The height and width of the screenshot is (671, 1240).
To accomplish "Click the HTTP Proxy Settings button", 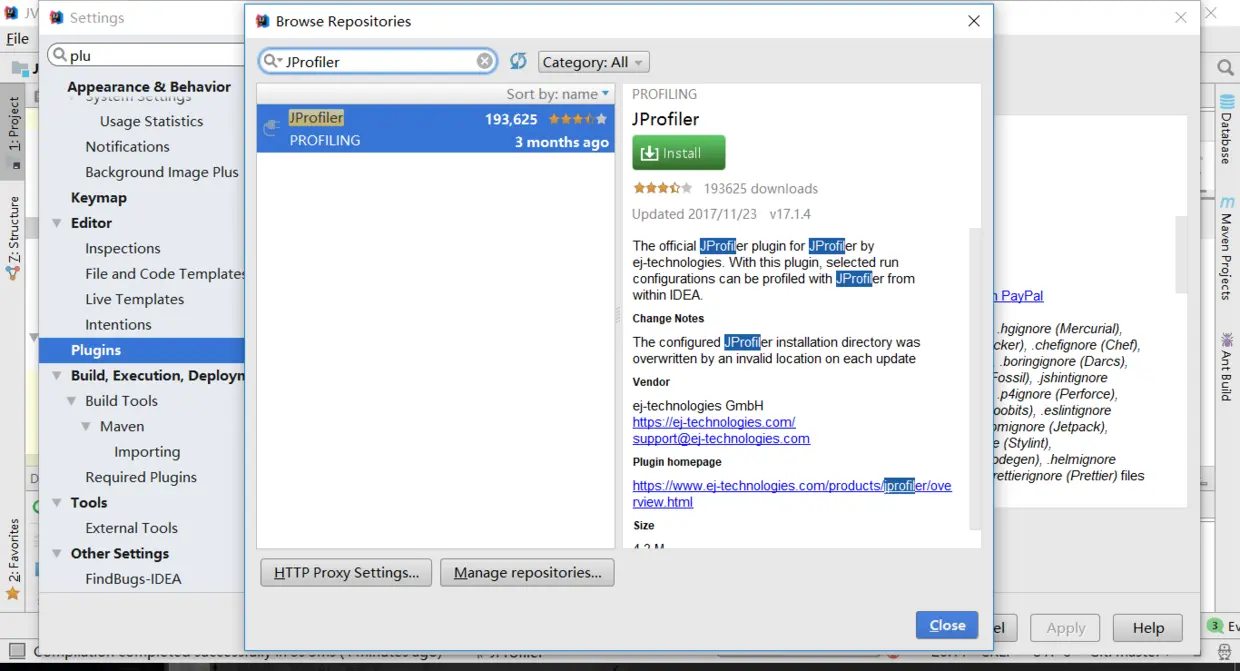I will (346, 573).
